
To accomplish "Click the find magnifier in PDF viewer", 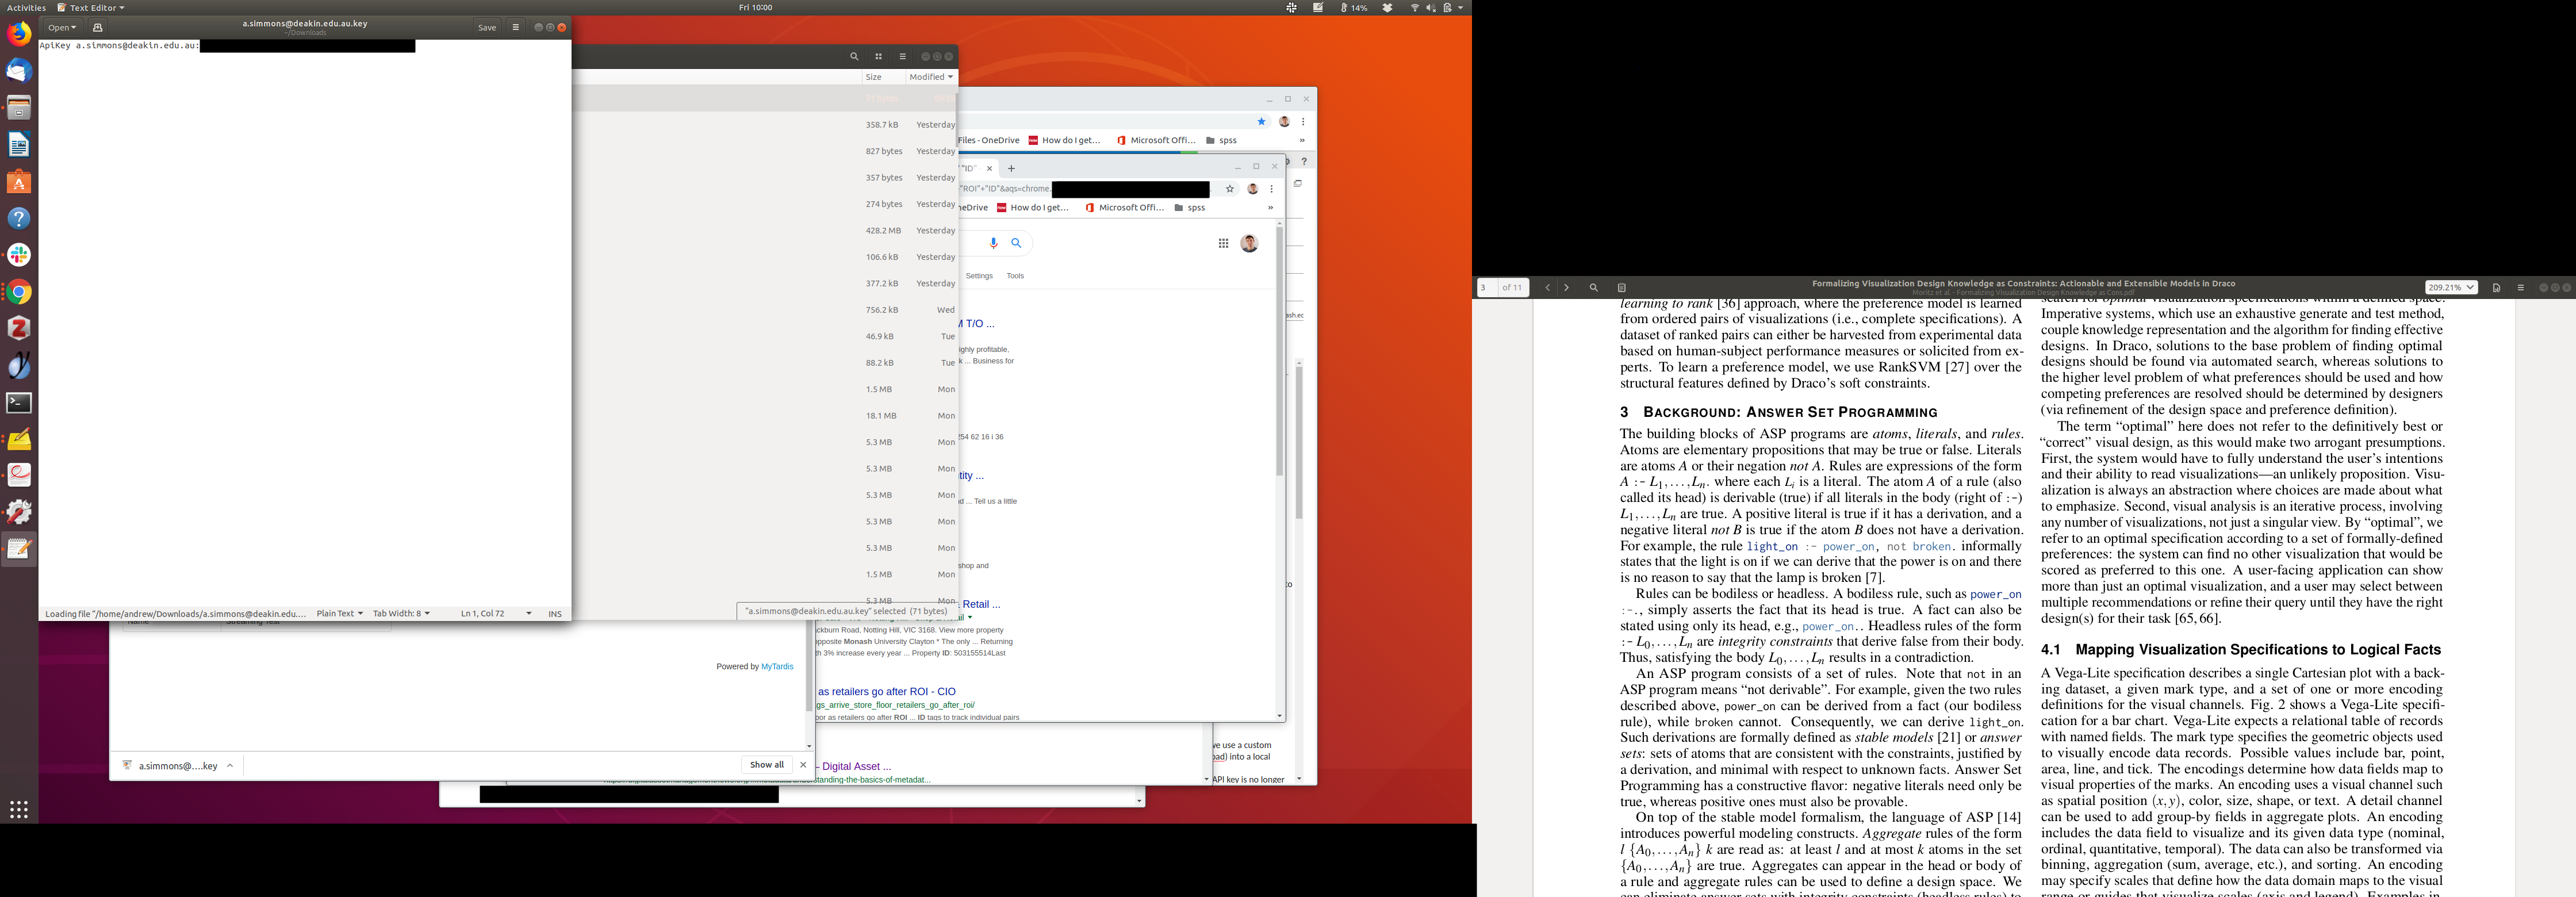I will 1594,288.
